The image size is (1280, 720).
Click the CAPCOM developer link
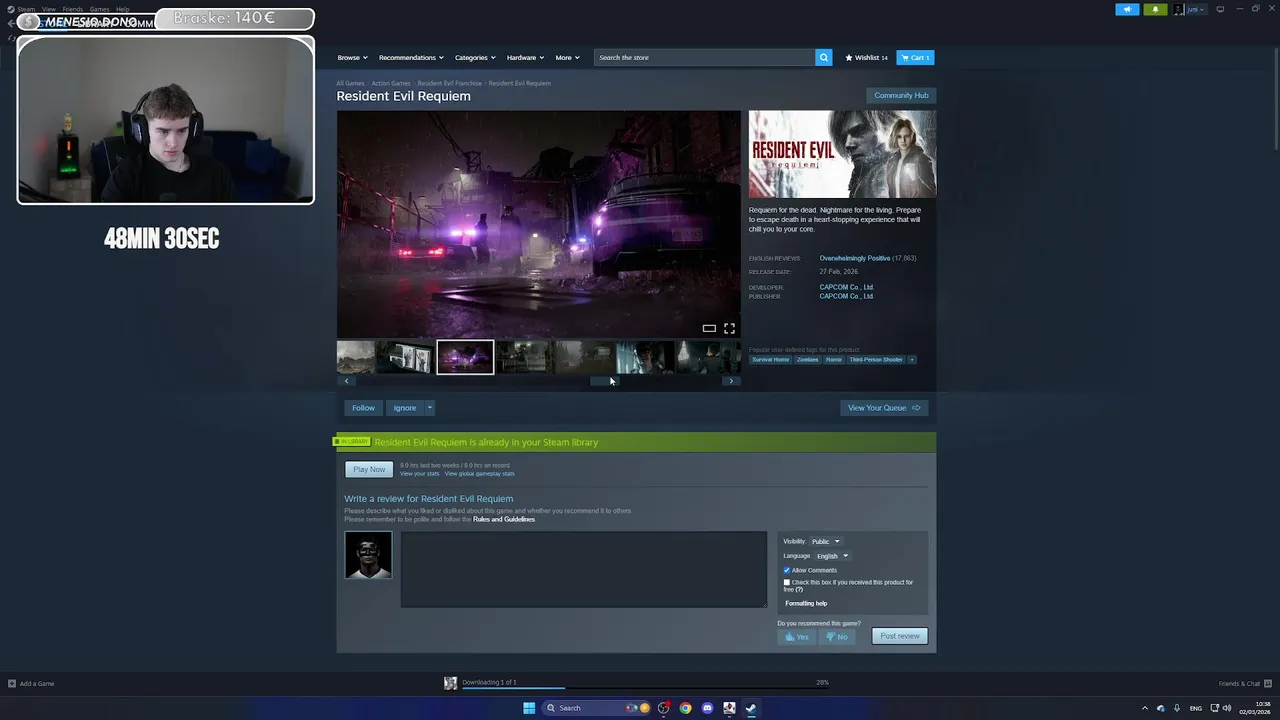pos(846,287)
